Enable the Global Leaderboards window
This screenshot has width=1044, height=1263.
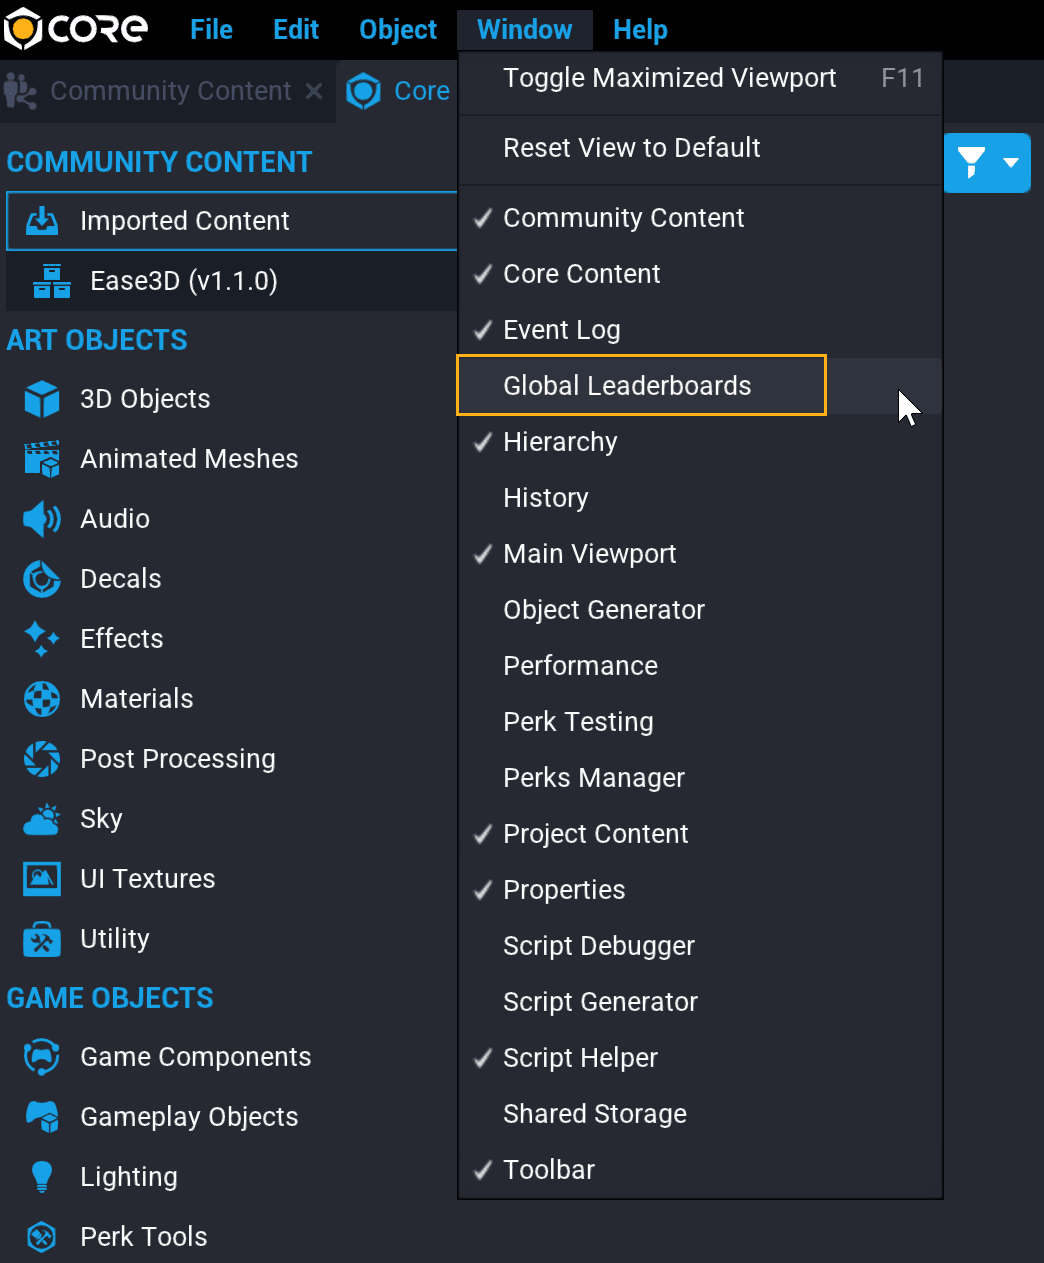coord(627,385)
